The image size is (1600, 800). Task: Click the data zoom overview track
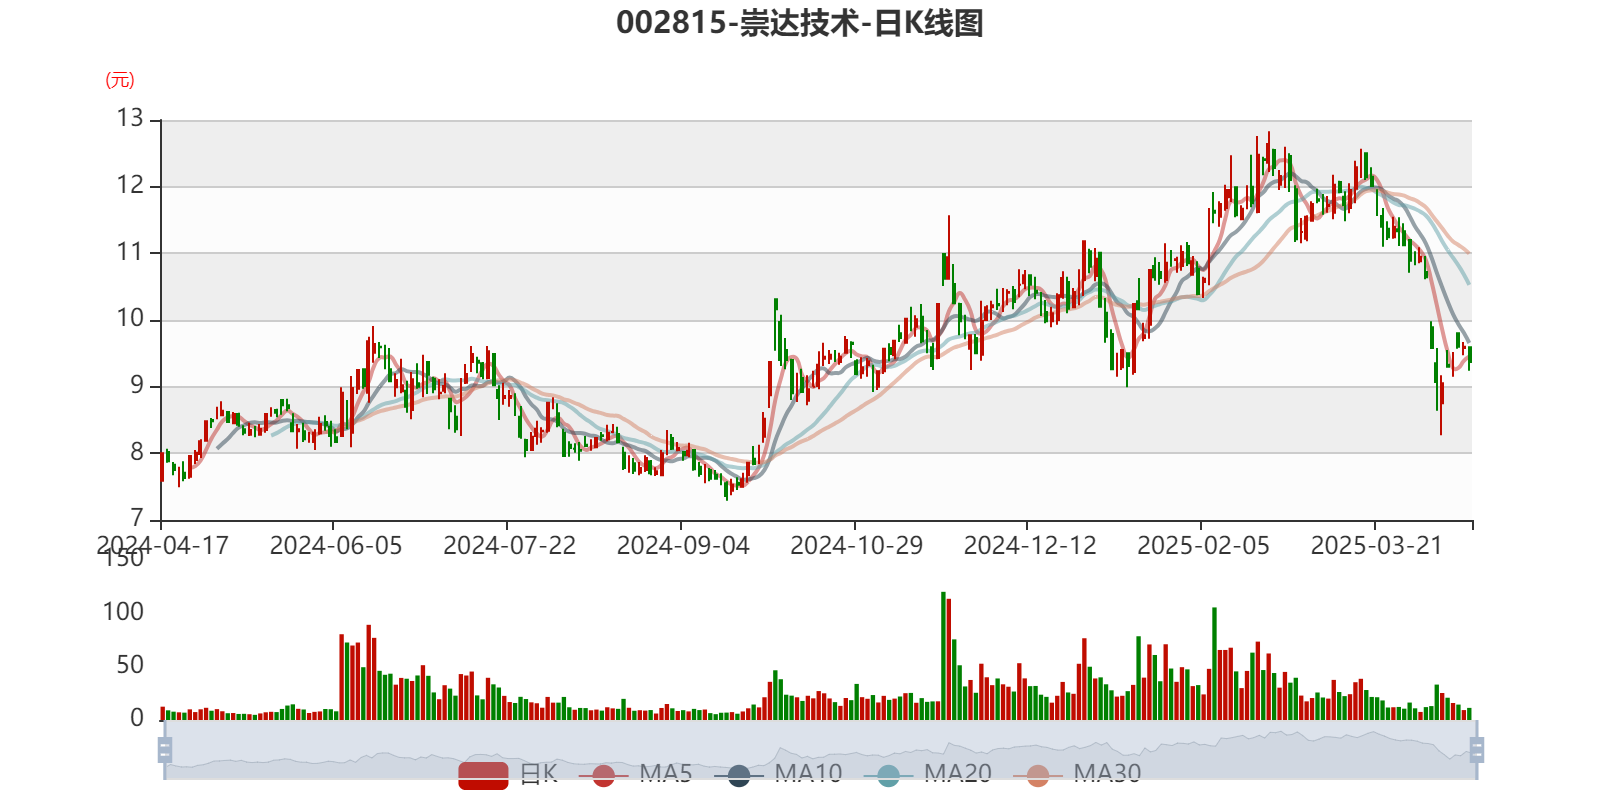(x=820, y=749)
